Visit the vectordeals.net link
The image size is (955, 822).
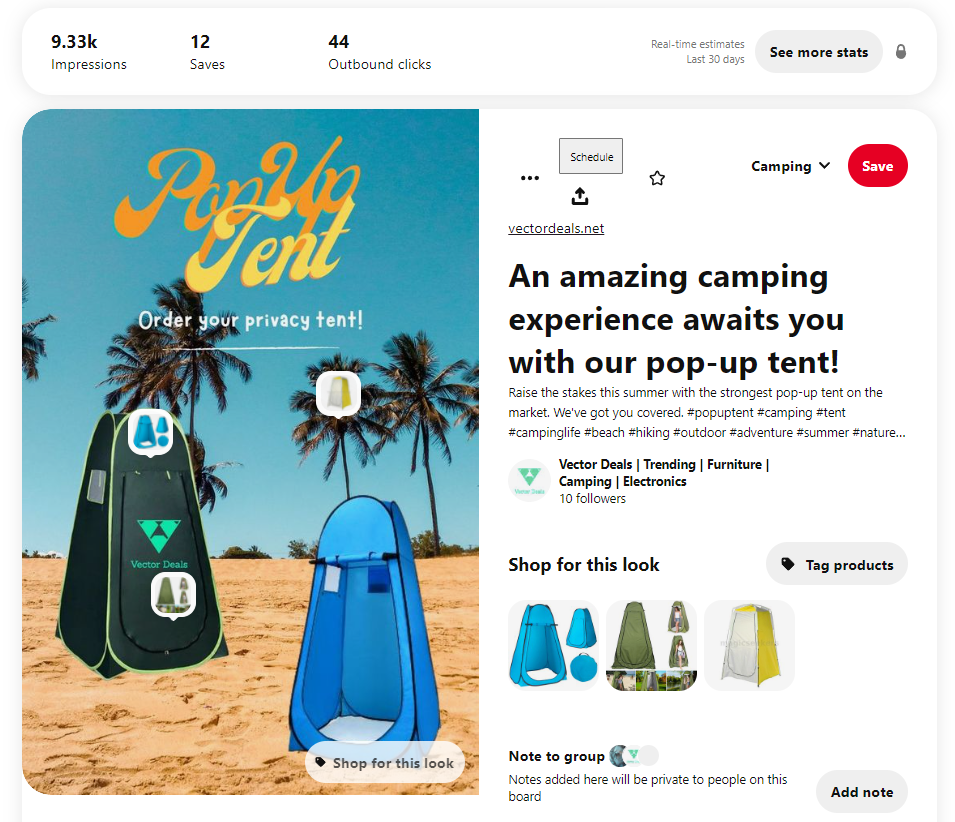tap(556, 228)
